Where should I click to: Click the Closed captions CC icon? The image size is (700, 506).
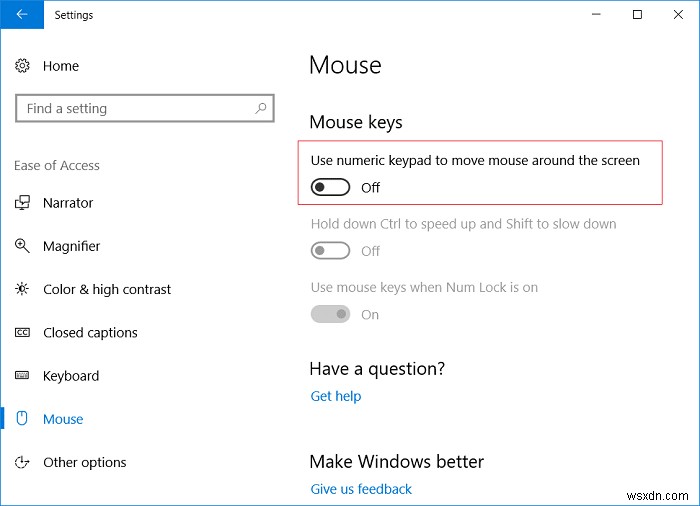(22, 333)
